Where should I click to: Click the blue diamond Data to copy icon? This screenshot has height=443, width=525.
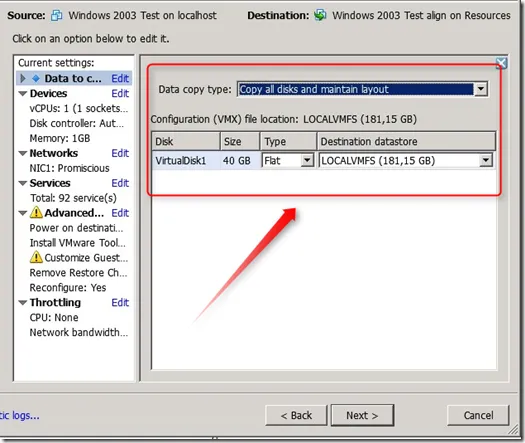point(36,78)
